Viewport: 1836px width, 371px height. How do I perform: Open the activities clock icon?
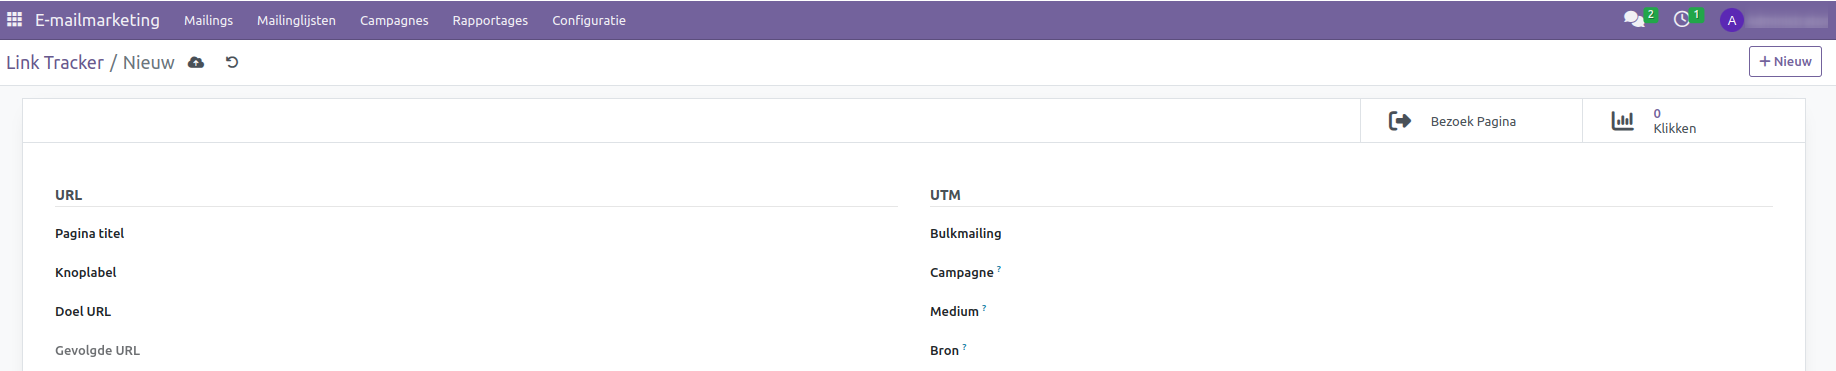[1682, 19]
